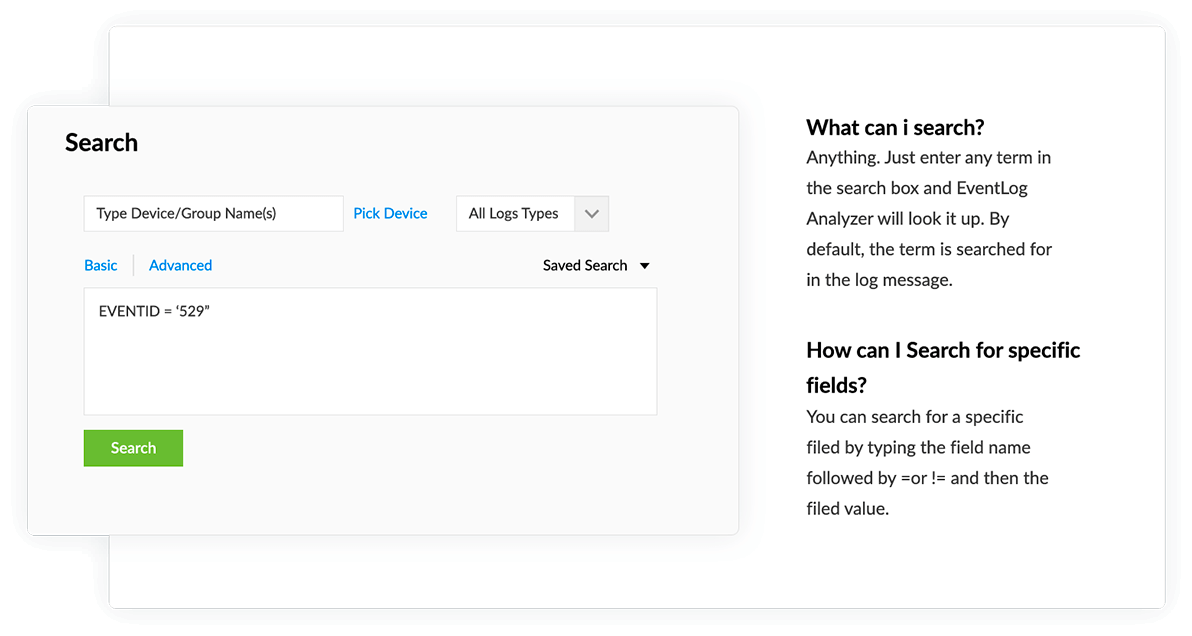The height and width of the screenshot is (636, 1192).
Task: Focus the Type Device/Group Name(s) field
Action: 213,214
